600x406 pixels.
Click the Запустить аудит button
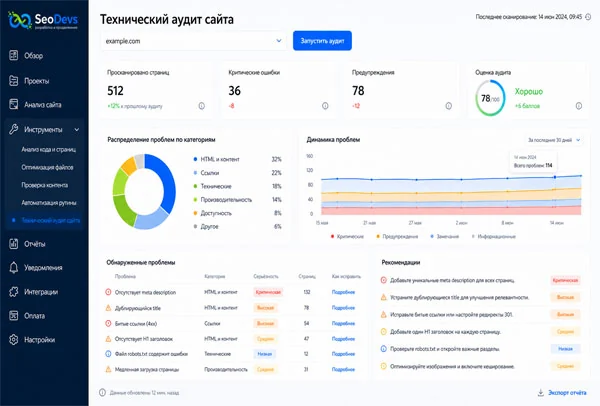click(322, 41)
